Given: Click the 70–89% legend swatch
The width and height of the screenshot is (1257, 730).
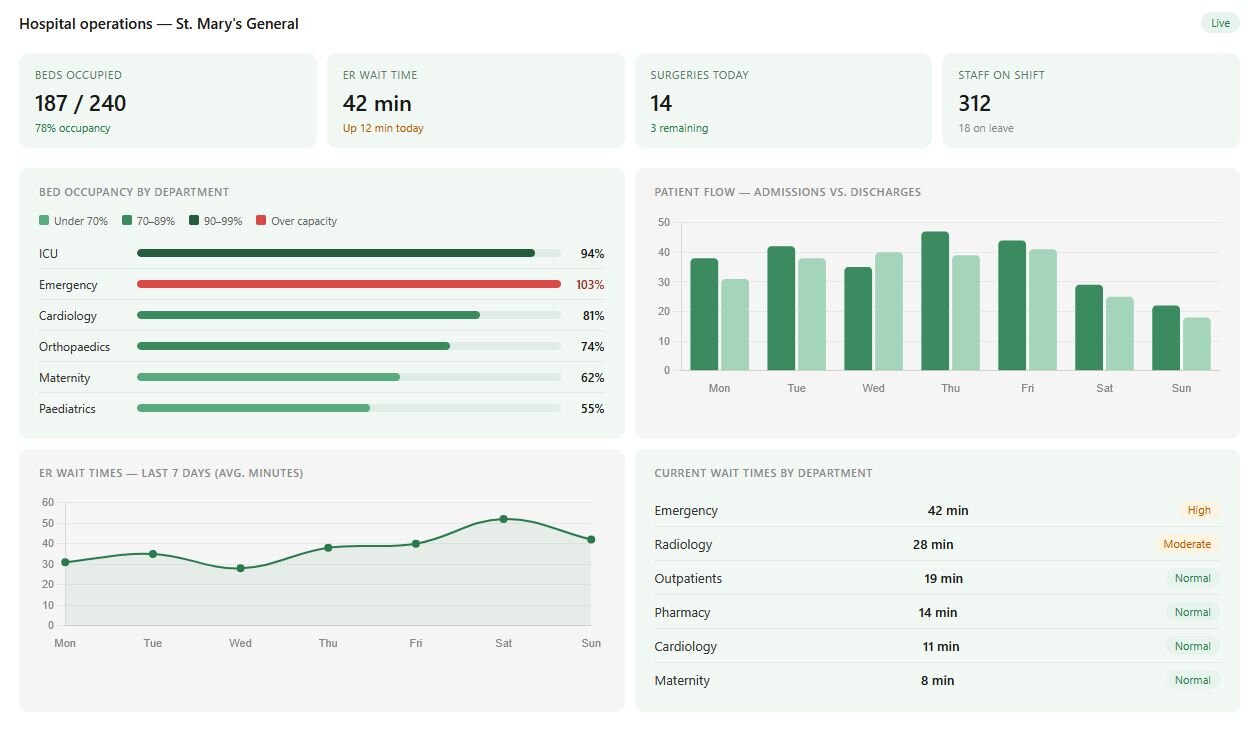Looking at the screenshot, I should (127, 221).
